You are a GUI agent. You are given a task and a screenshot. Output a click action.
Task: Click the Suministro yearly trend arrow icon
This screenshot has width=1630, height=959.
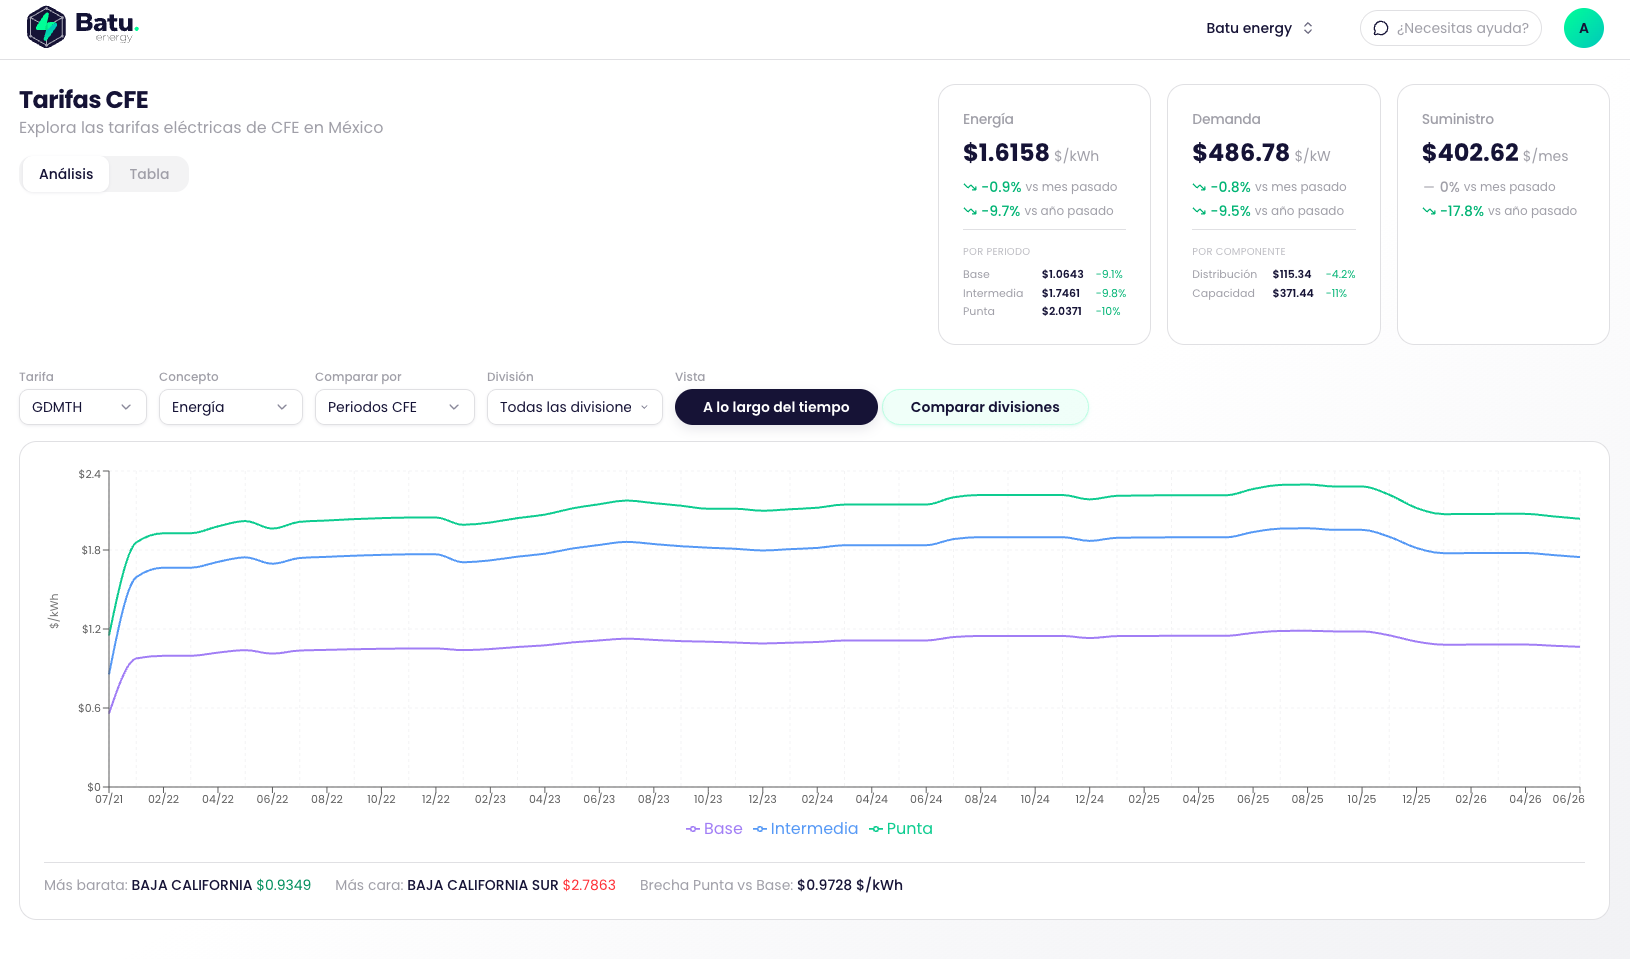tap(1429, 211)
